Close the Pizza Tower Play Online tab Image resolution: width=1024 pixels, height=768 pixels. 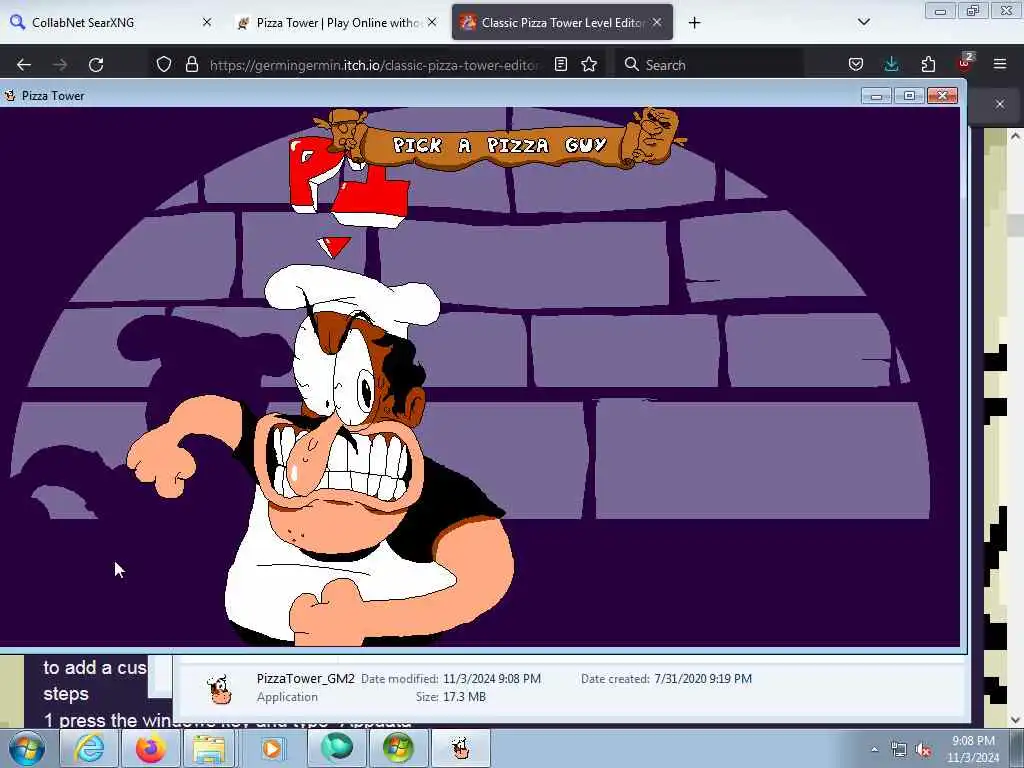(432, 22)
